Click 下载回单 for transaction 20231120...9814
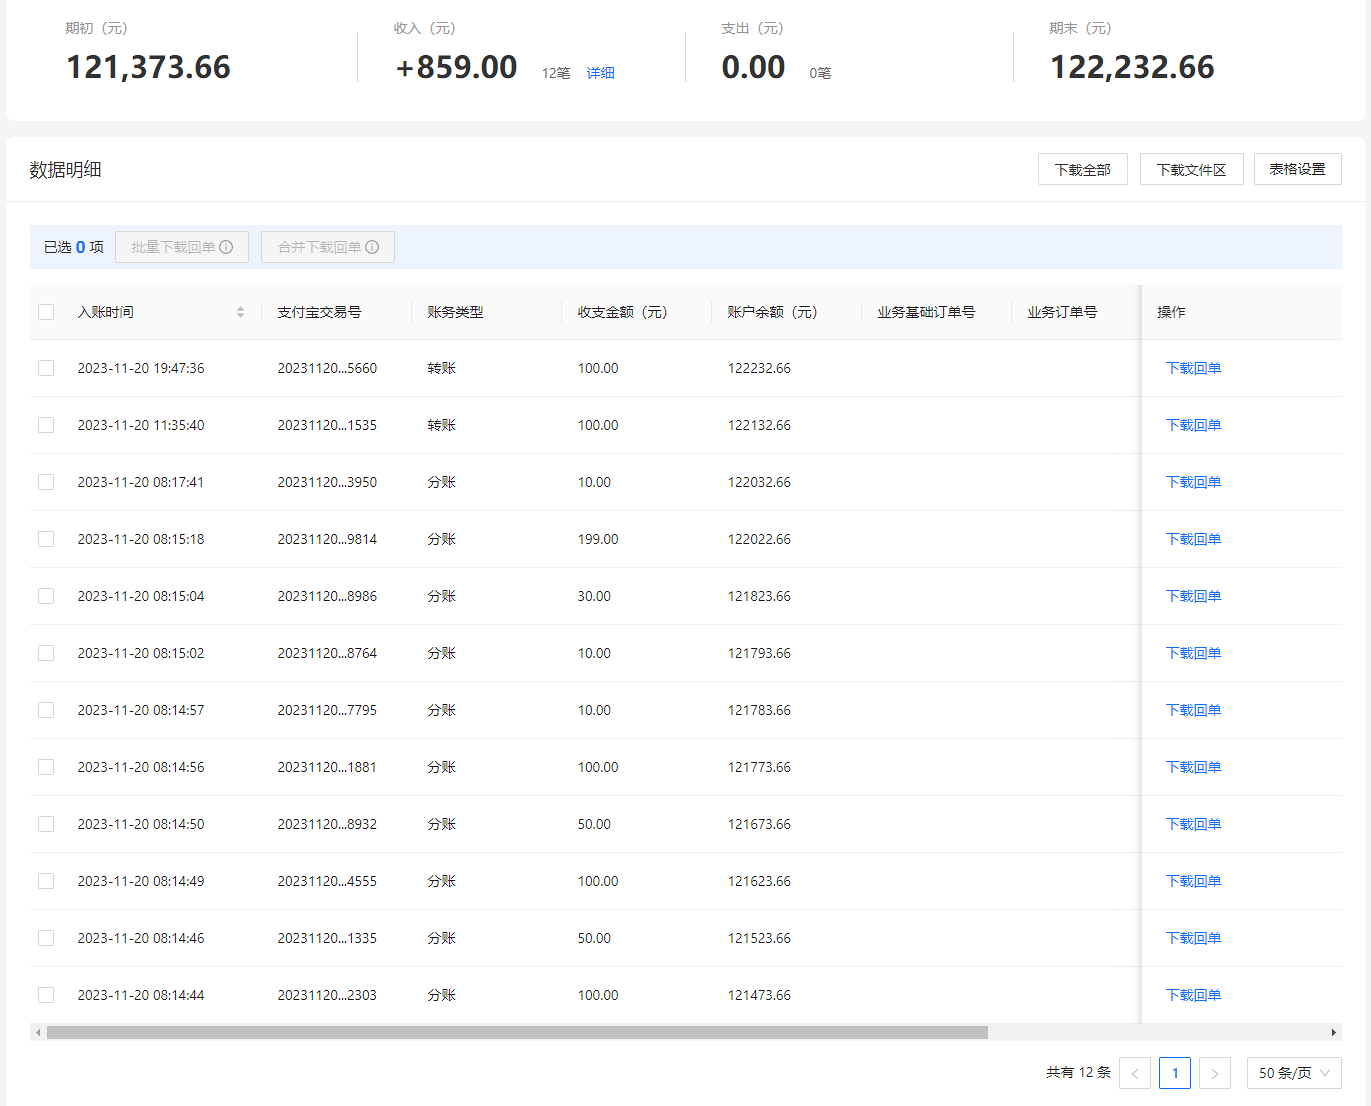Viewport: 1371px width, 1106px height. [x=1194, y=539]
